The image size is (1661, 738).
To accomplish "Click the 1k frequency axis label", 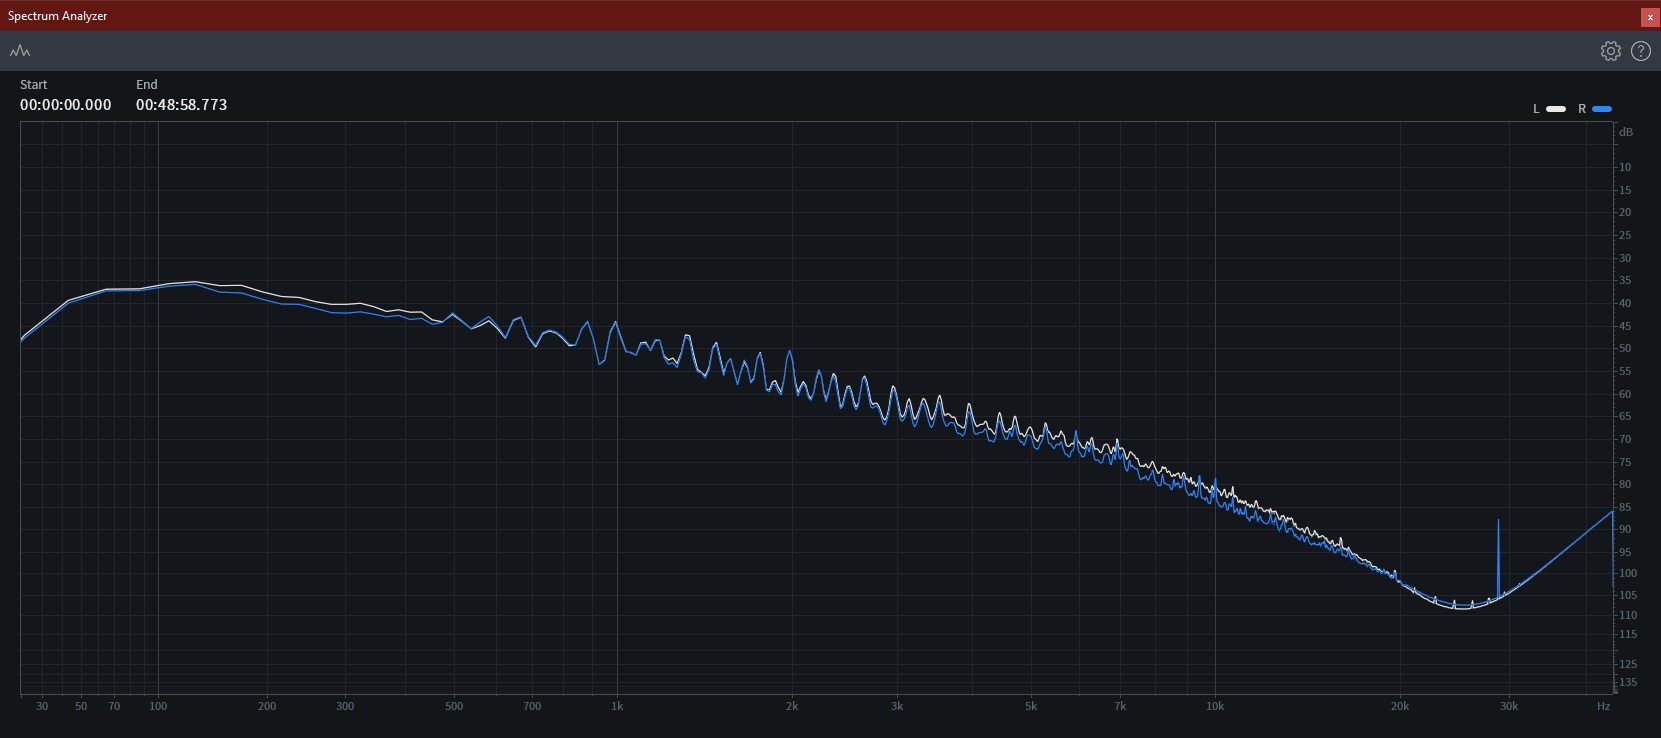I will [617, 706].
